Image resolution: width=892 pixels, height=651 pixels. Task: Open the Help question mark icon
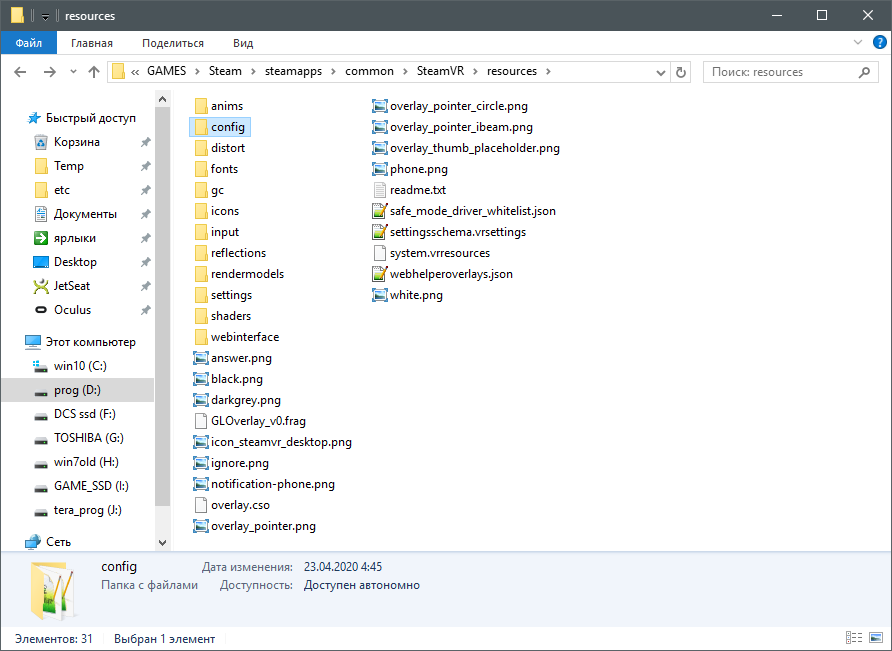click(877, 43)
